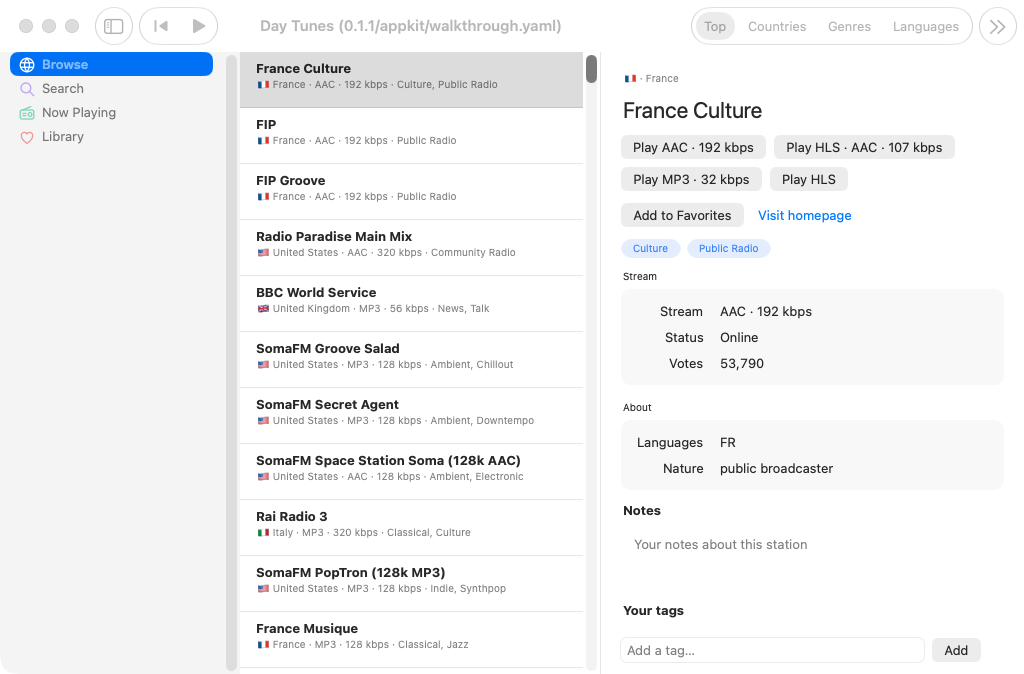Click Play MP3 32 kbps button
Image resolution: width=1024 pixels, height=674 pixels.
pos(691,180)
